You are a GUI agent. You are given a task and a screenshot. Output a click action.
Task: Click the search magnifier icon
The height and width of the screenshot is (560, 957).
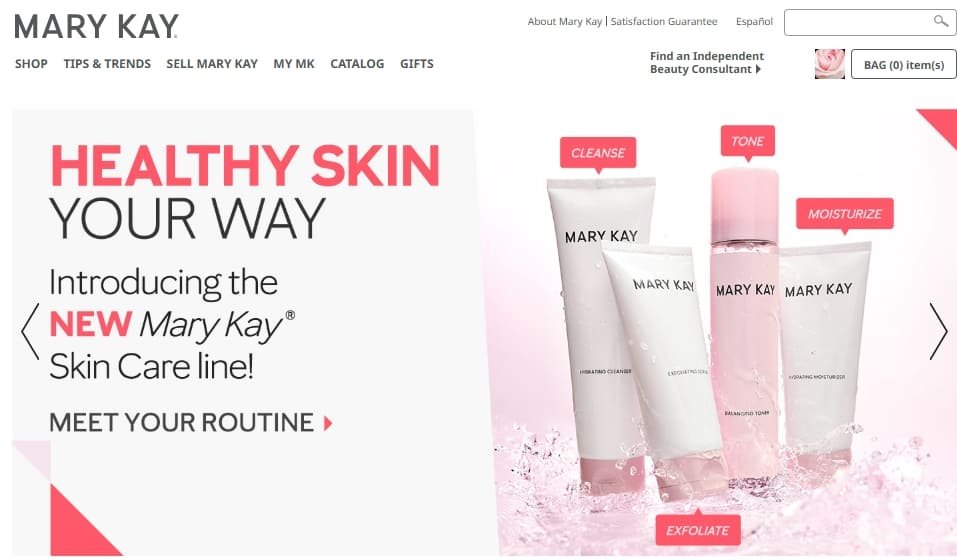[941, 21]
